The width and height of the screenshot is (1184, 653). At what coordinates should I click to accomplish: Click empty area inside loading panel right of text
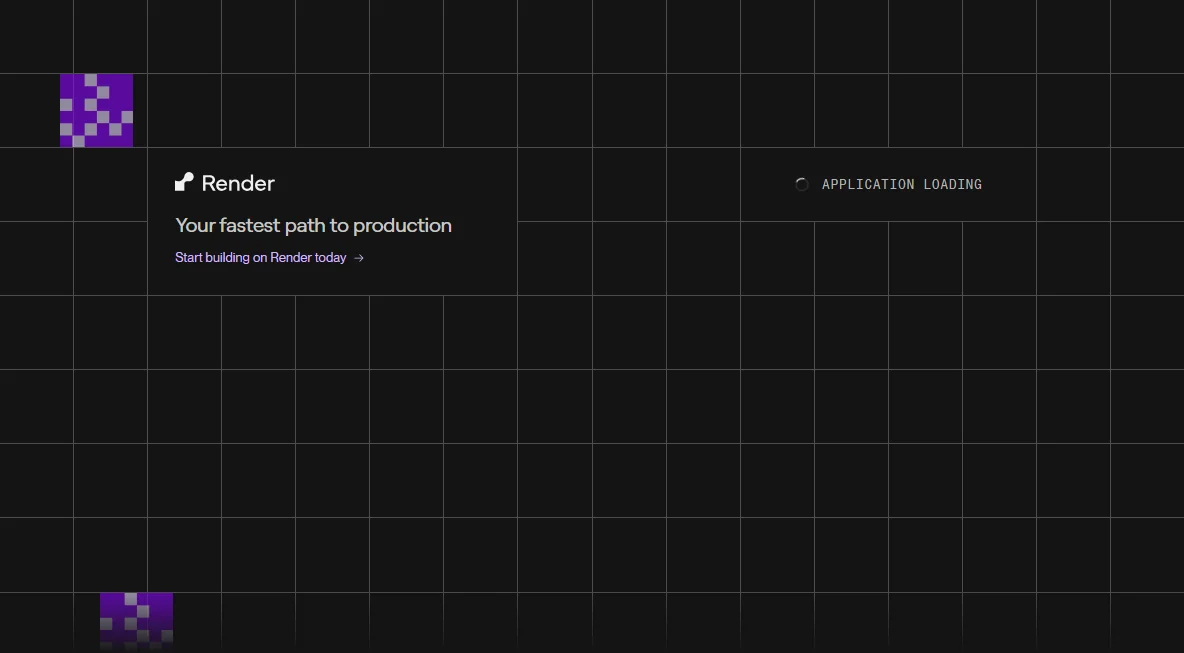[x=1009, y=184]
